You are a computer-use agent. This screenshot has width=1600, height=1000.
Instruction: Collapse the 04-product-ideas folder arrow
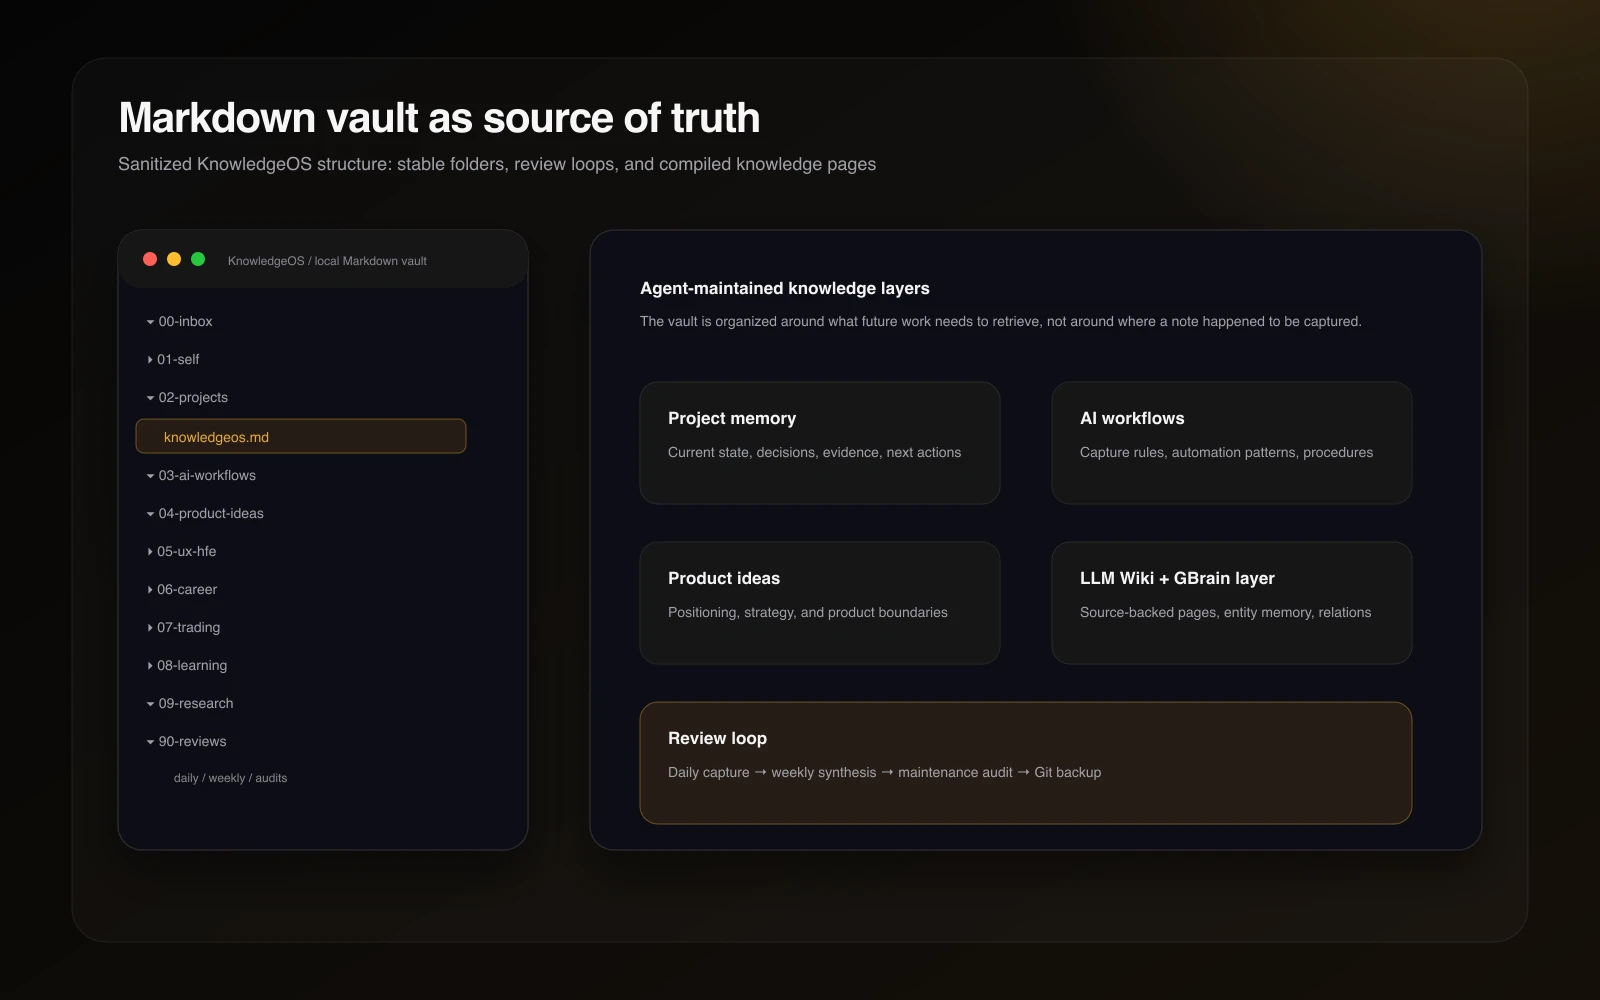pyautogui.click(x=150, y=514)
